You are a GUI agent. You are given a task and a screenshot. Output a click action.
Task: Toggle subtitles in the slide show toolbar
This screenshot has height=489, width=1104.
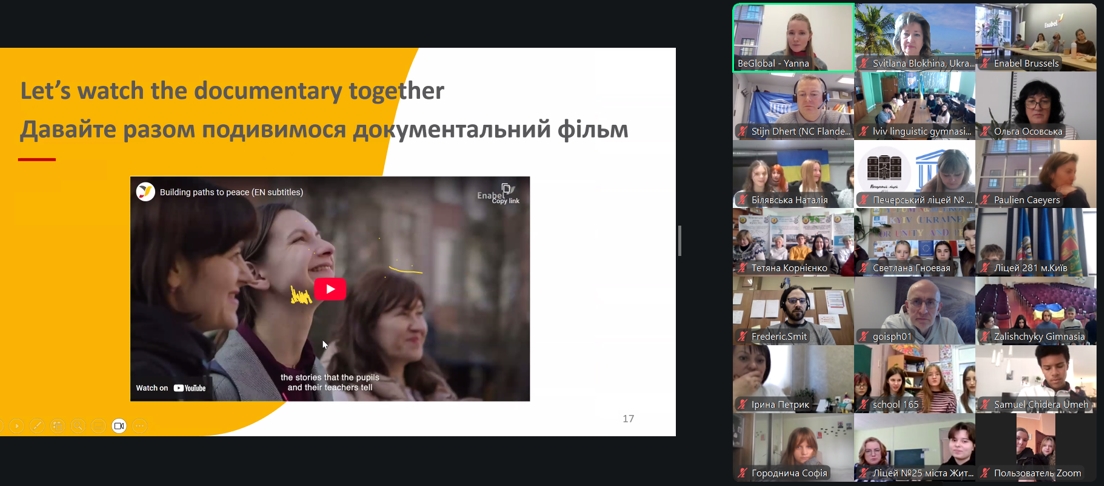tap(98, 426)
